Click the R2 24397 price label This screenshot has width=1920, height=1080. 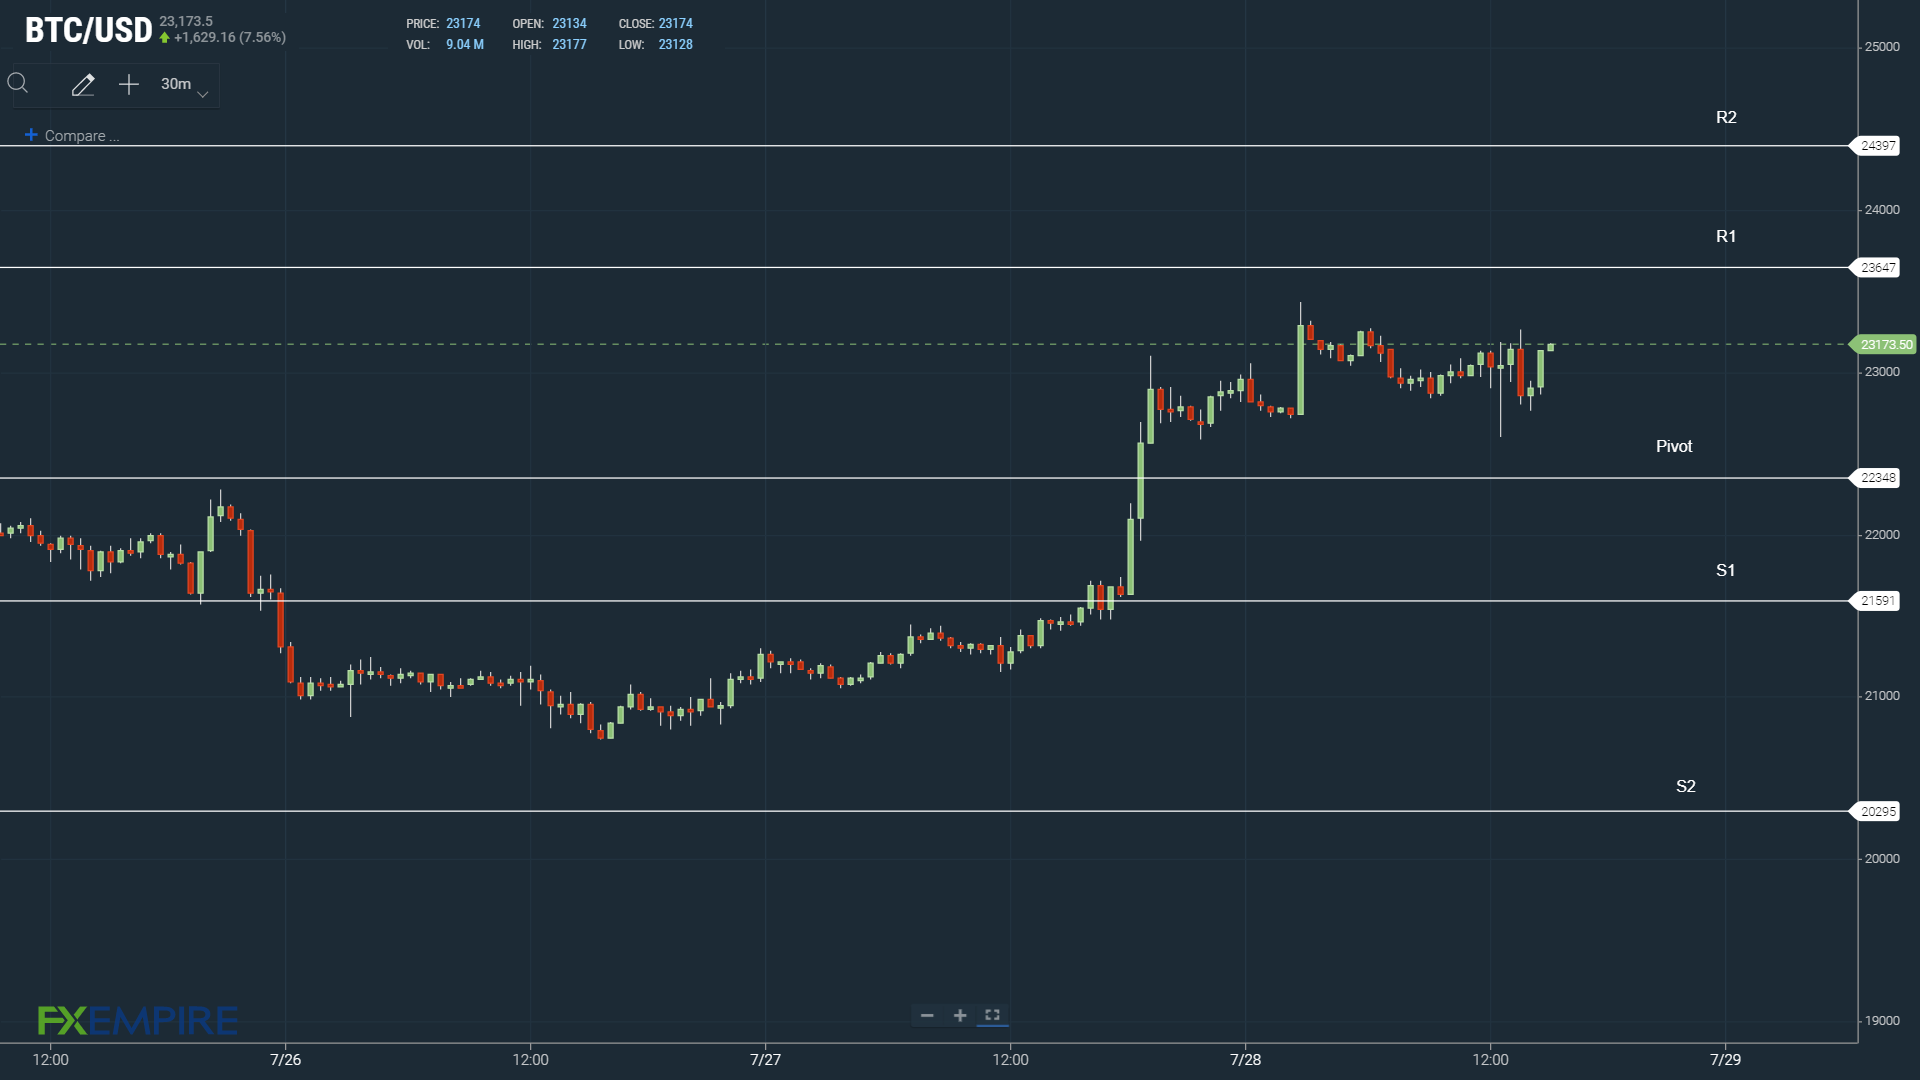click(x=1877, y=146)
